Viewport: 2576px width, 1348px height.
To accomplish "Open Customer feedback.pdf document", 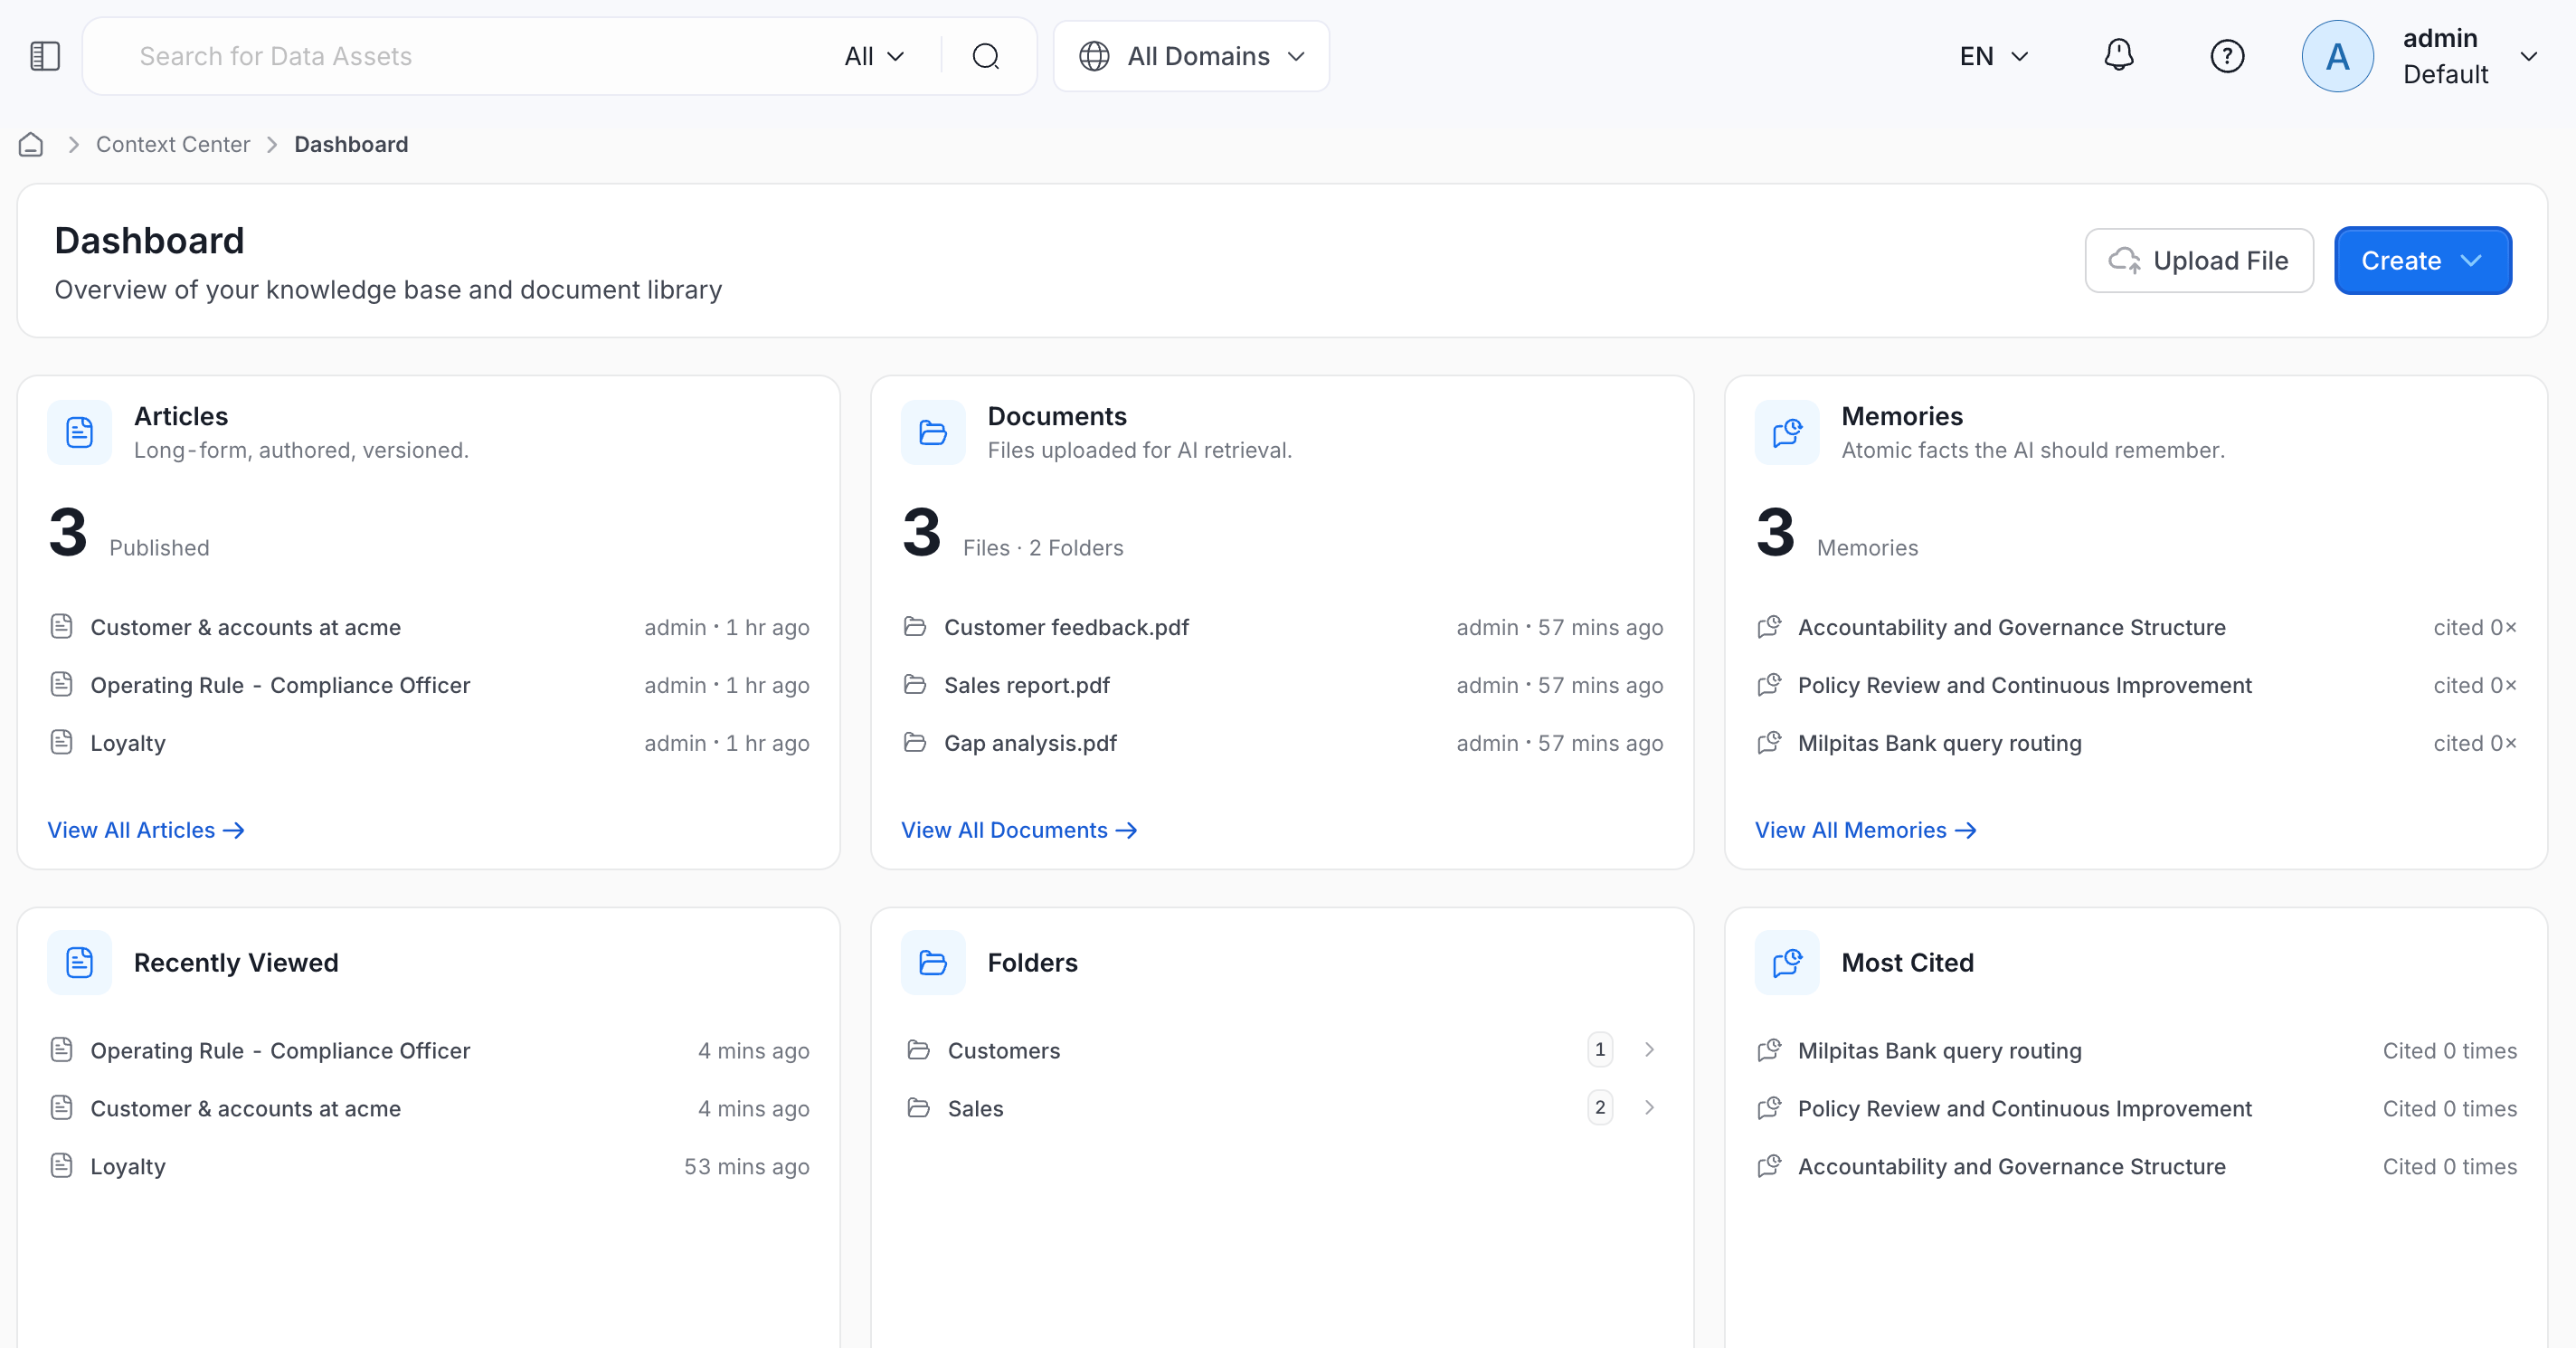I will (1066, 627).
